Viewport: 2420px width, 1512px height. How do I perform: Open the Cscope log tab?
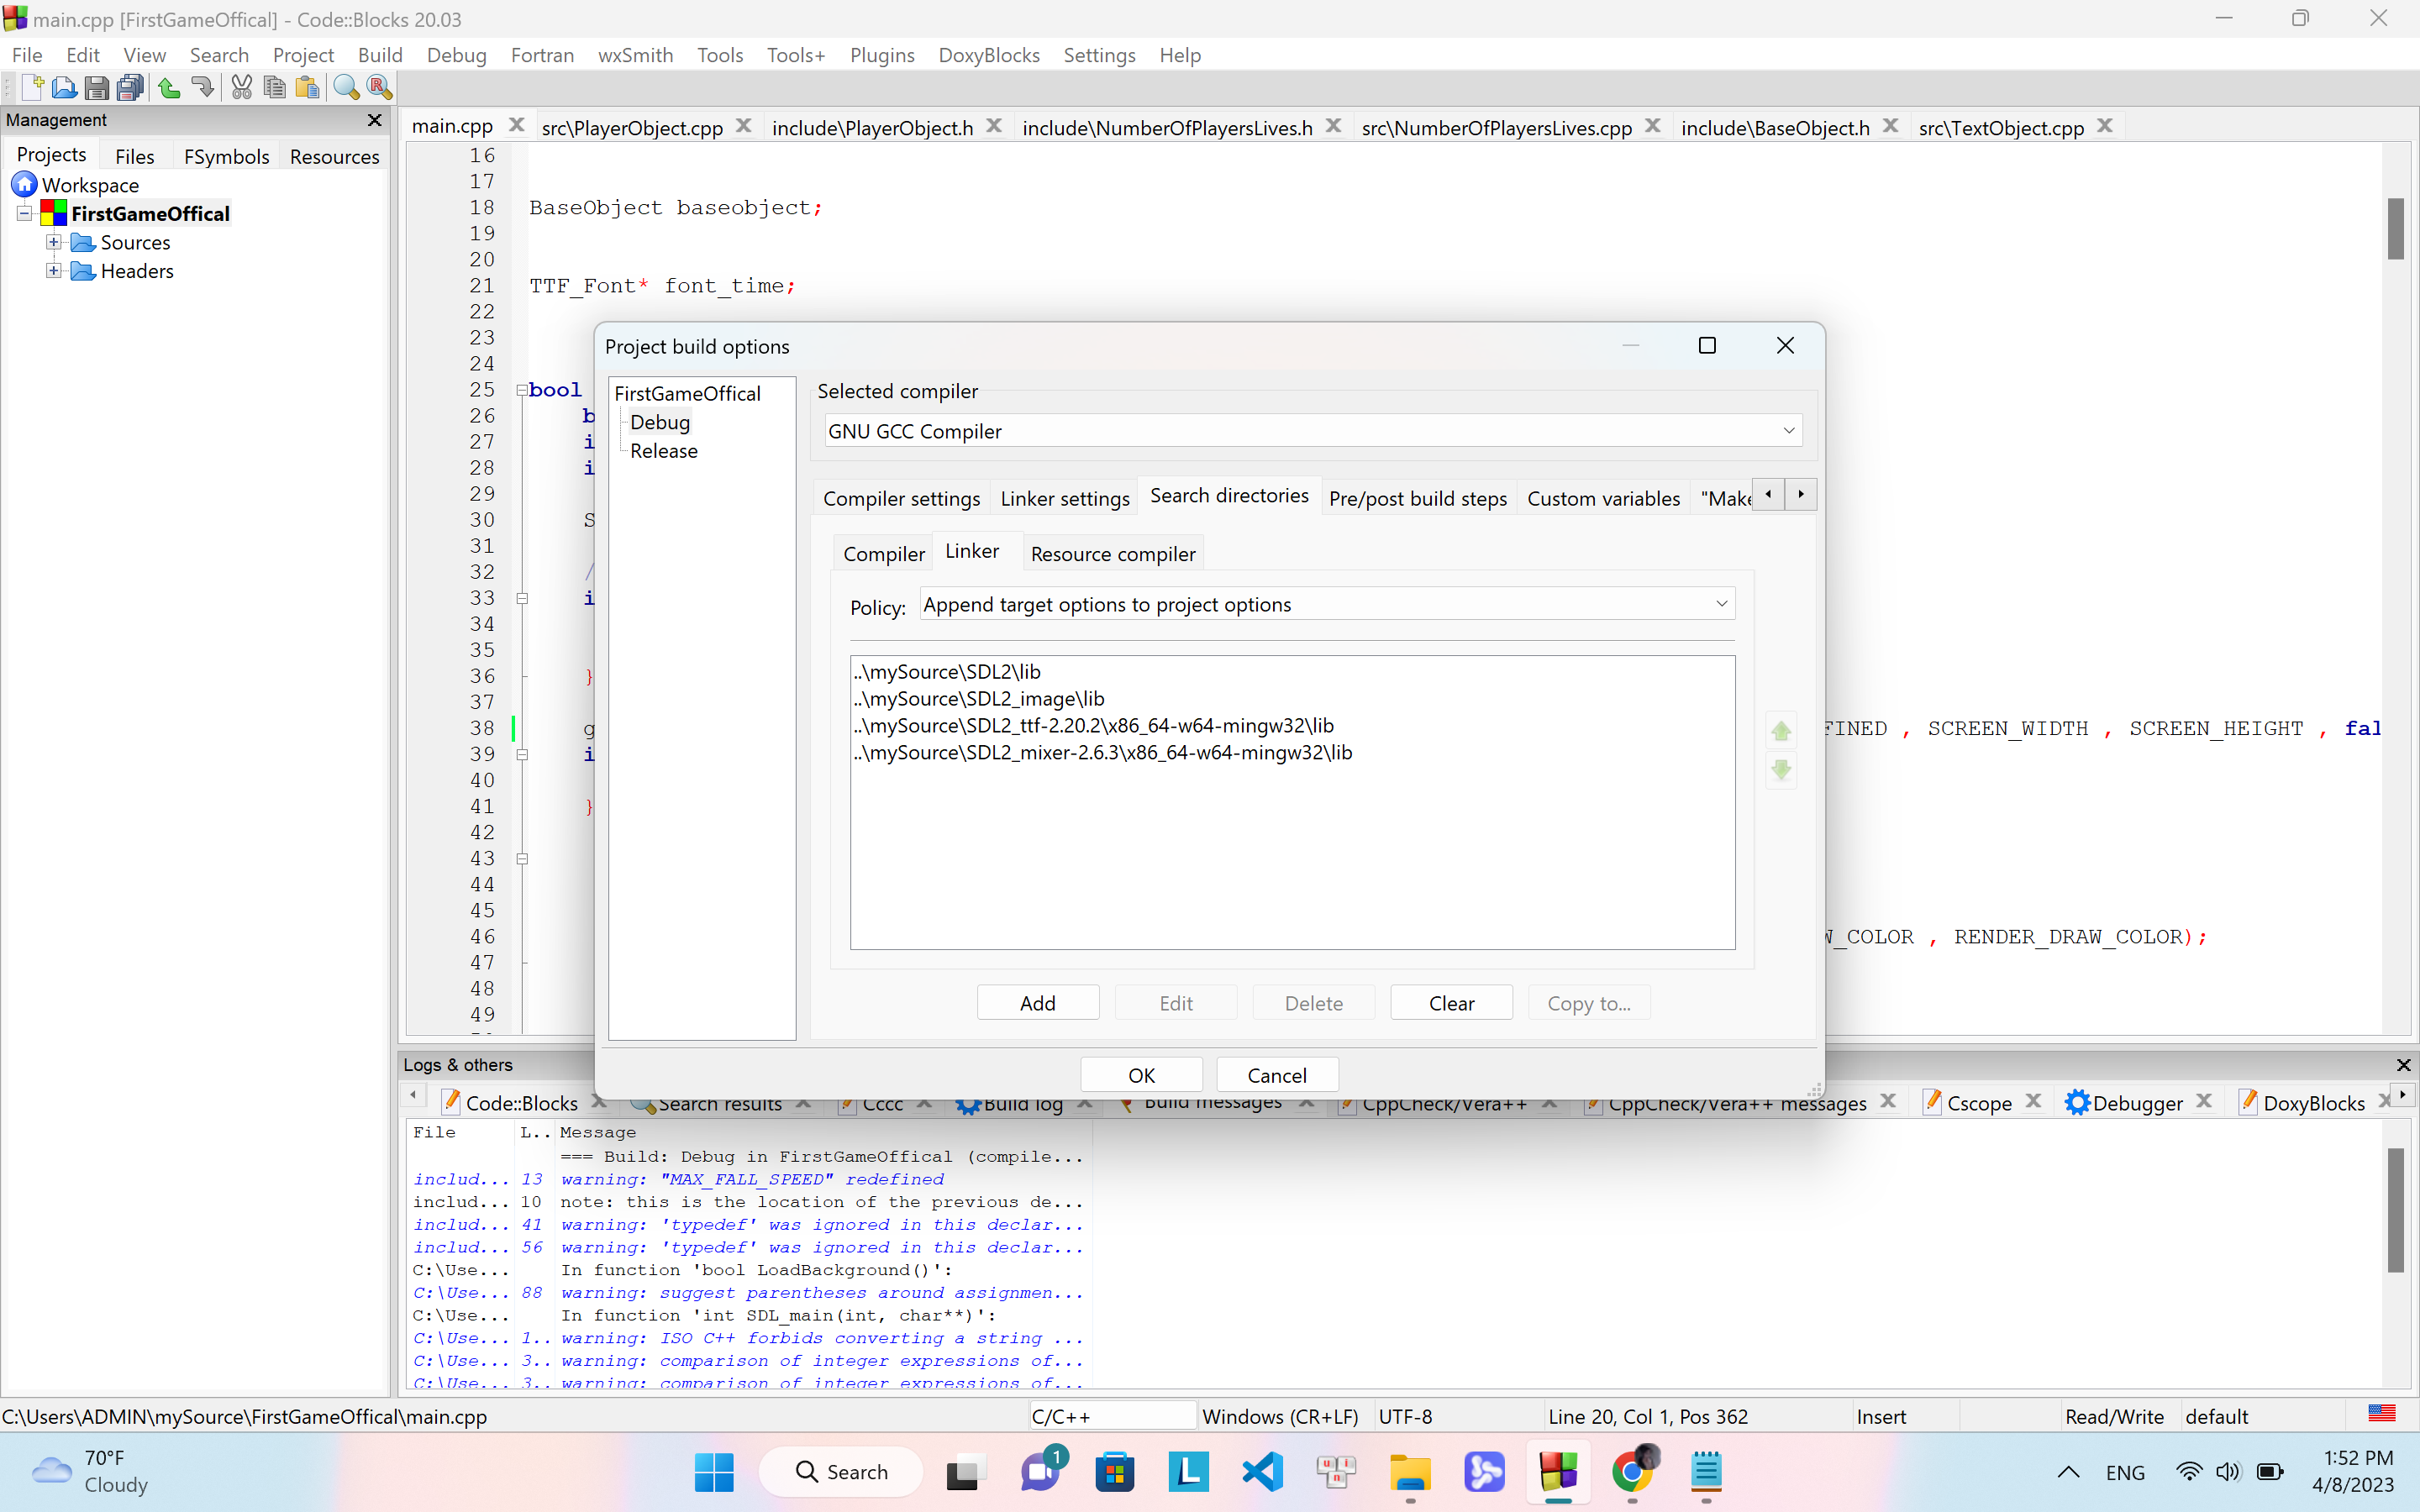[x=1979, y=1102]
